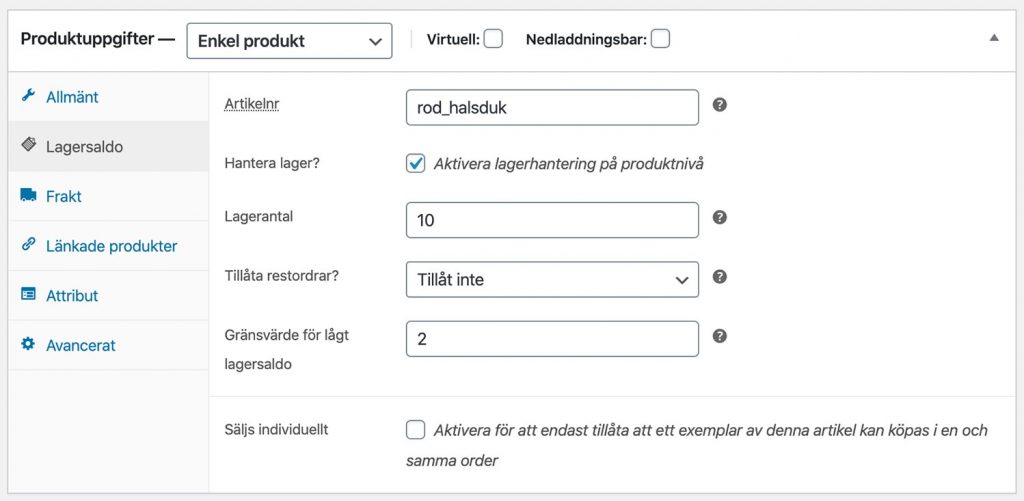Click the truck icon beside Frakt

pyautogui.click(x=28, y=195)
